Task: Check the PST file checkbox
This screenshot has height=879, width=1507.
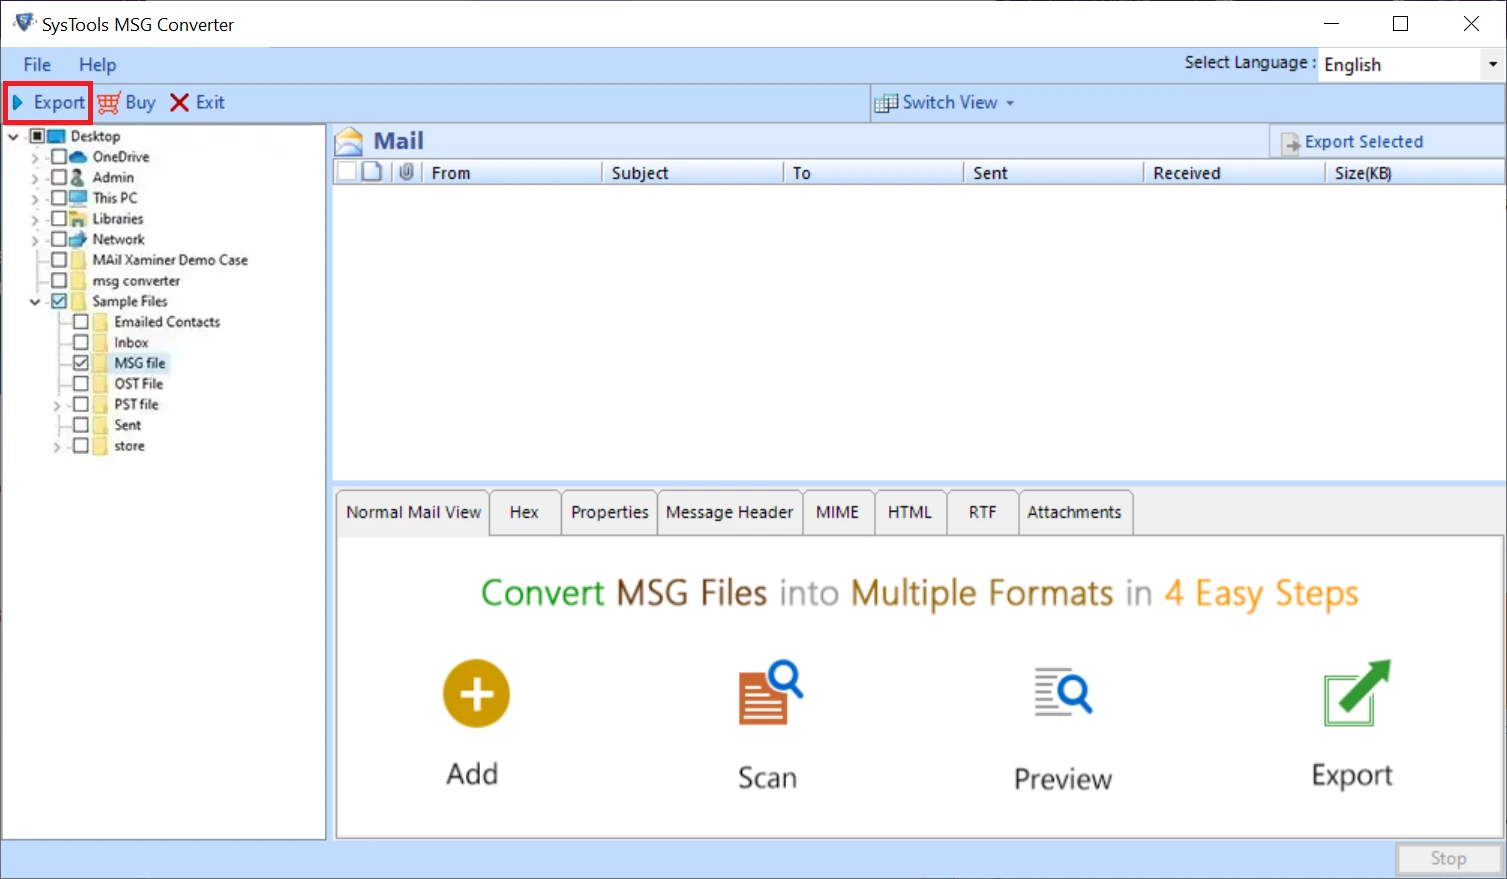Action: point(81,404)
